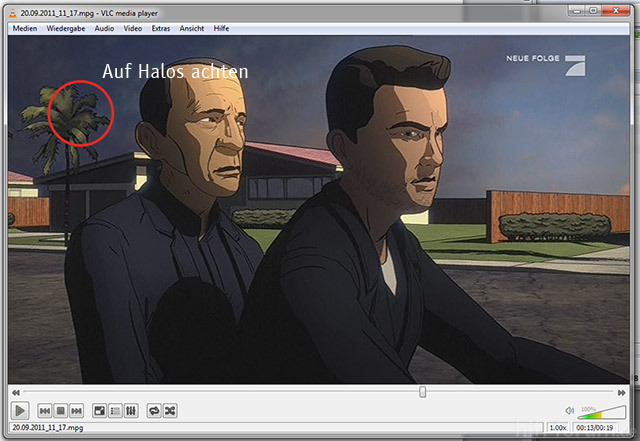Toggle loop repeat mode button

(154, 411)
